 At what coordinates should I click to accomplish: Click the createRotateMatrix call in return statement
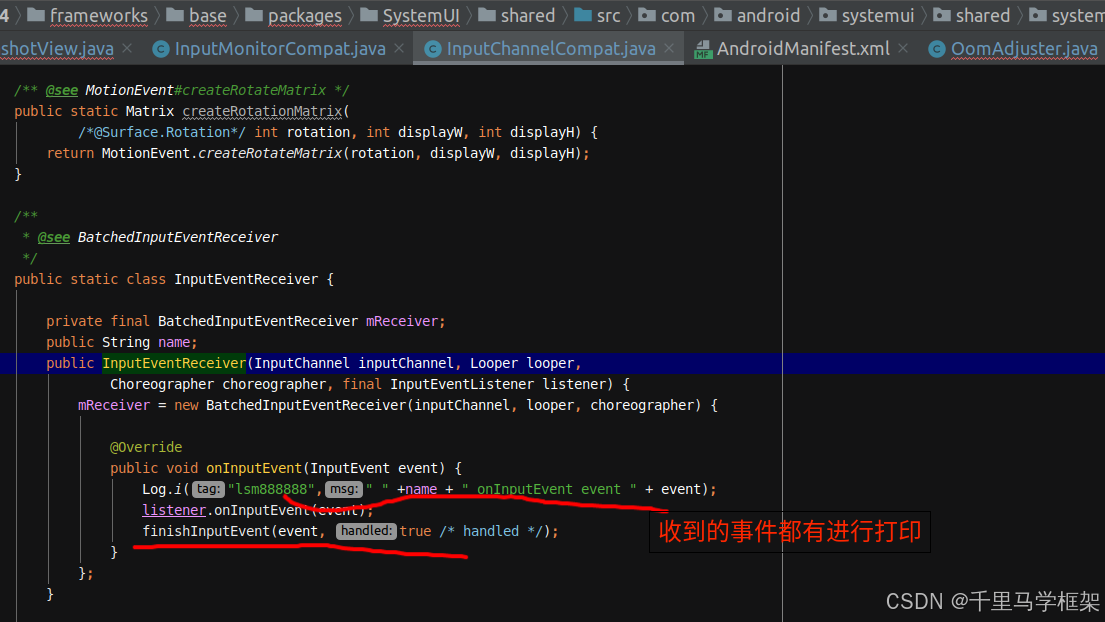pos(270,154)
